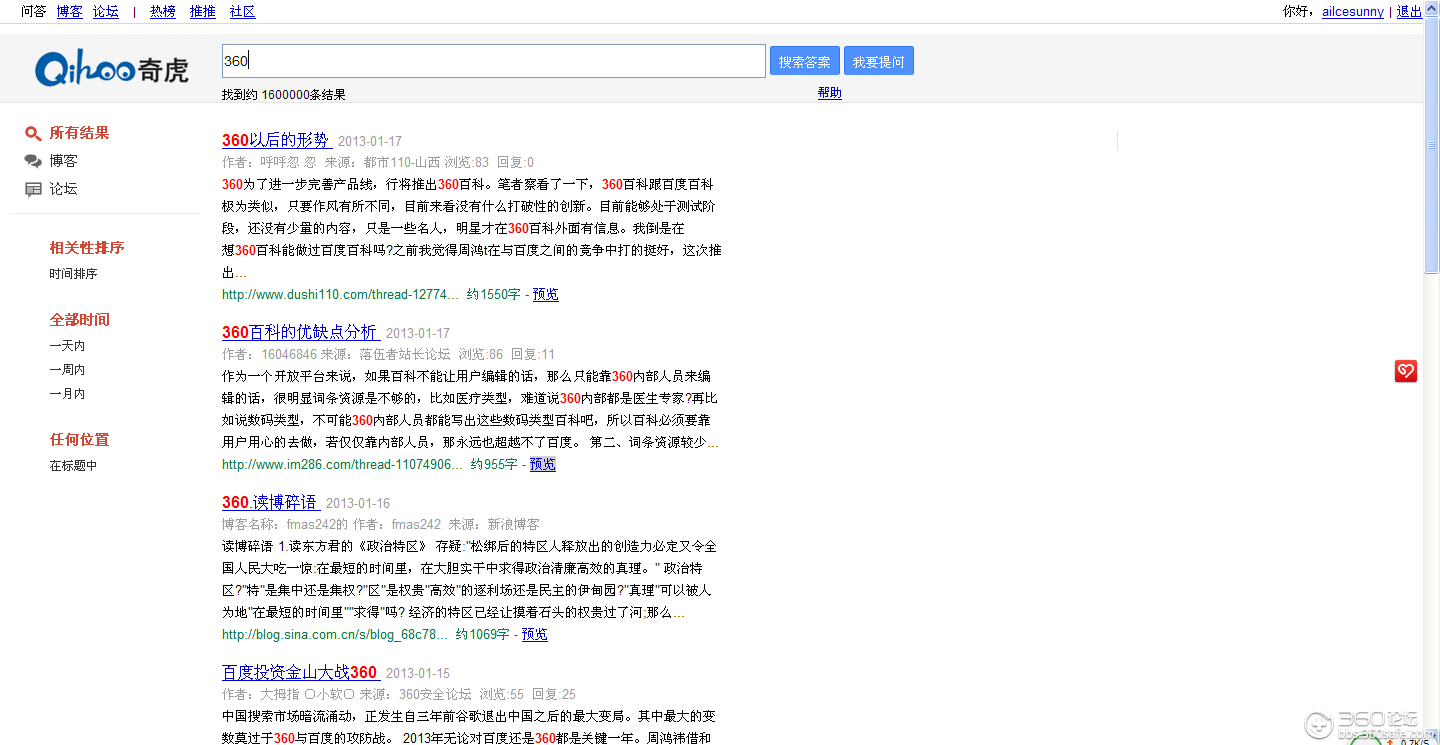Open 热榜 in the top navigation
Image resolution: width=1440 pixels, height=745 pixels.
pos(163,12)
